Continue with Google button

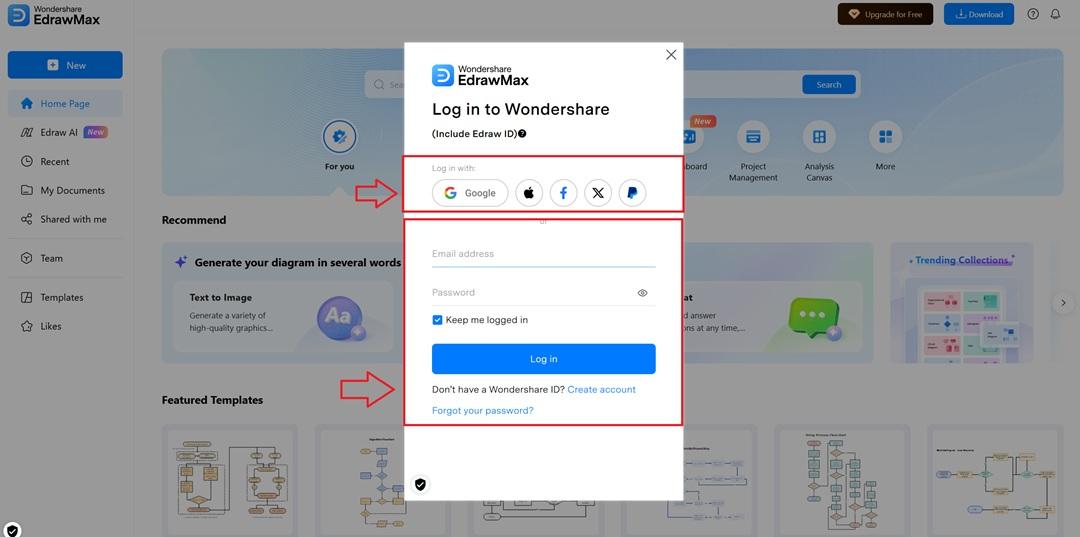point(470,193)
